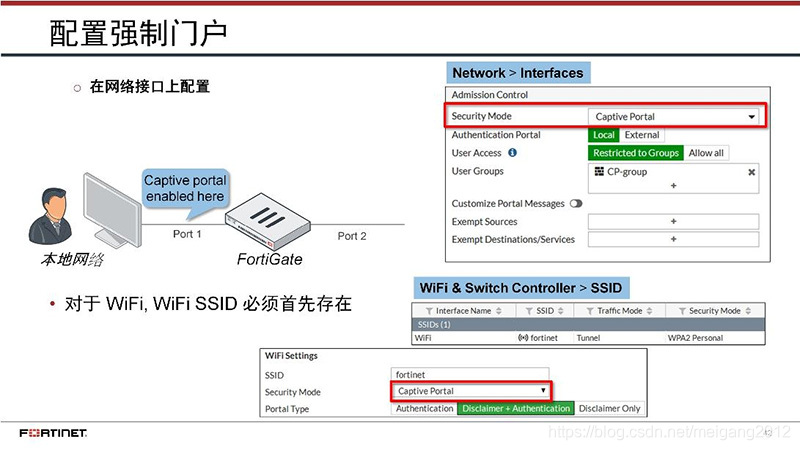Click the Network > Interfaces heading

[x=518, y=73]
